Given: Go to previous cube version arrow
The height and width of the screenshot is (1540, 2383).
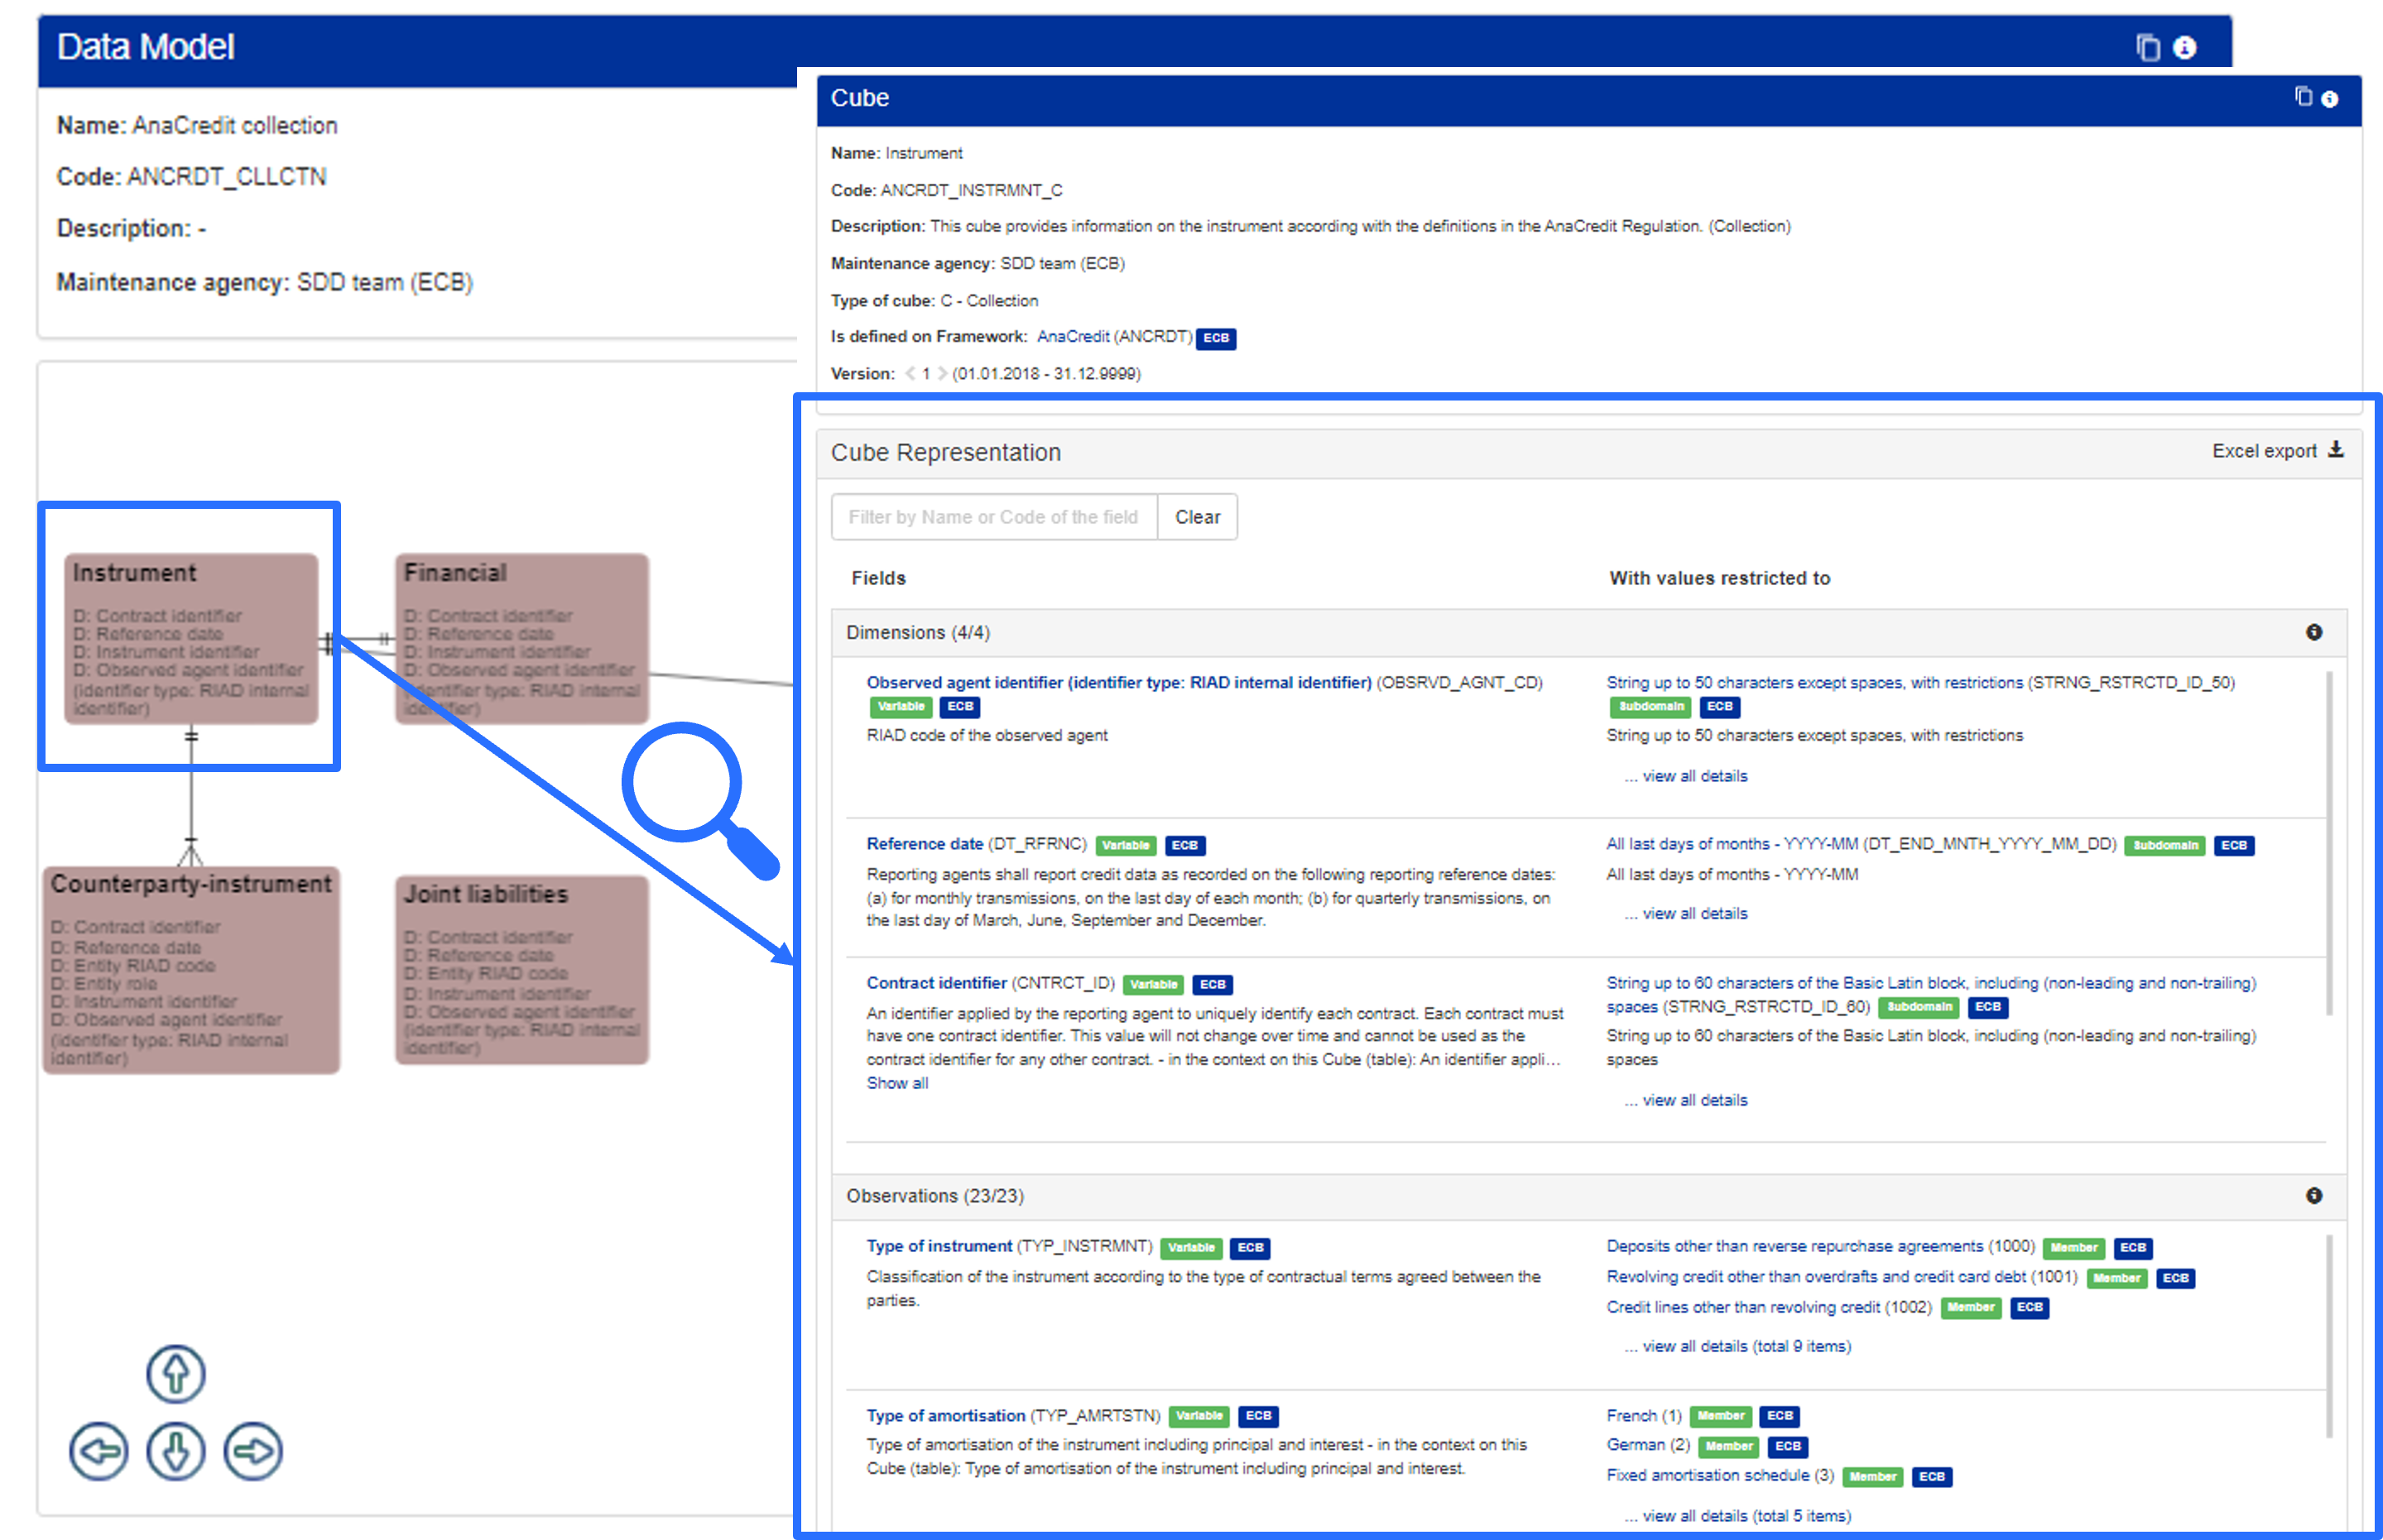Looking at the screenshot, I should point(910,373).
